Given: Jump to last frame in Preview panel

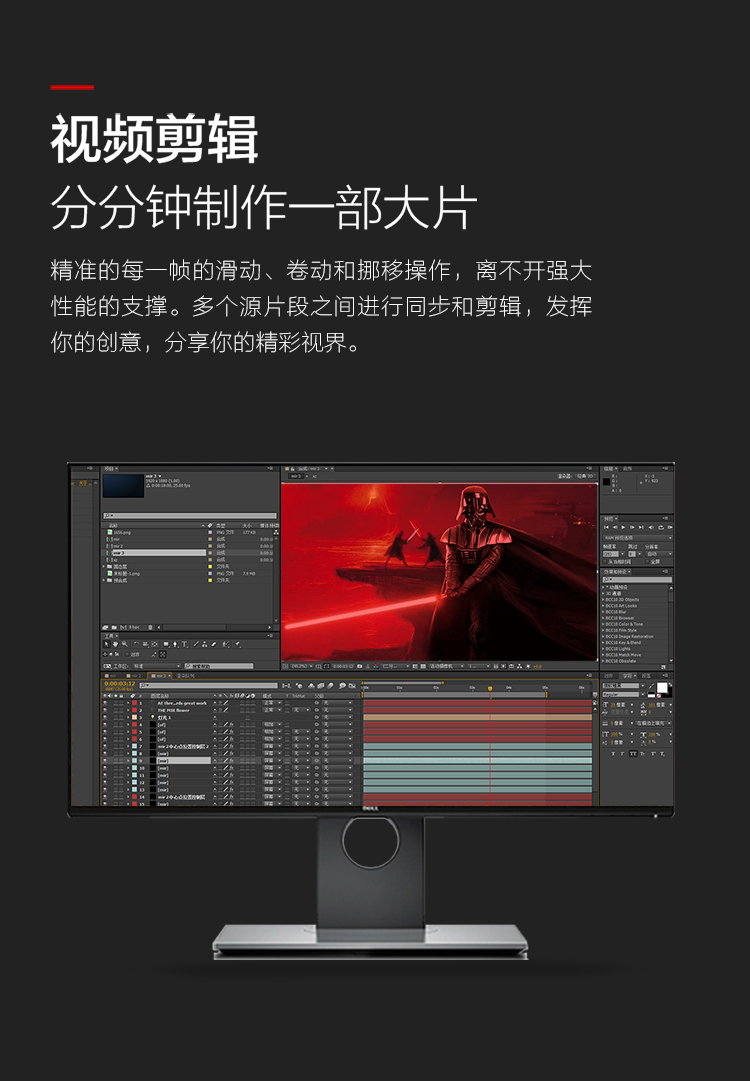Looking at the screenshot, I should (641, 527).
